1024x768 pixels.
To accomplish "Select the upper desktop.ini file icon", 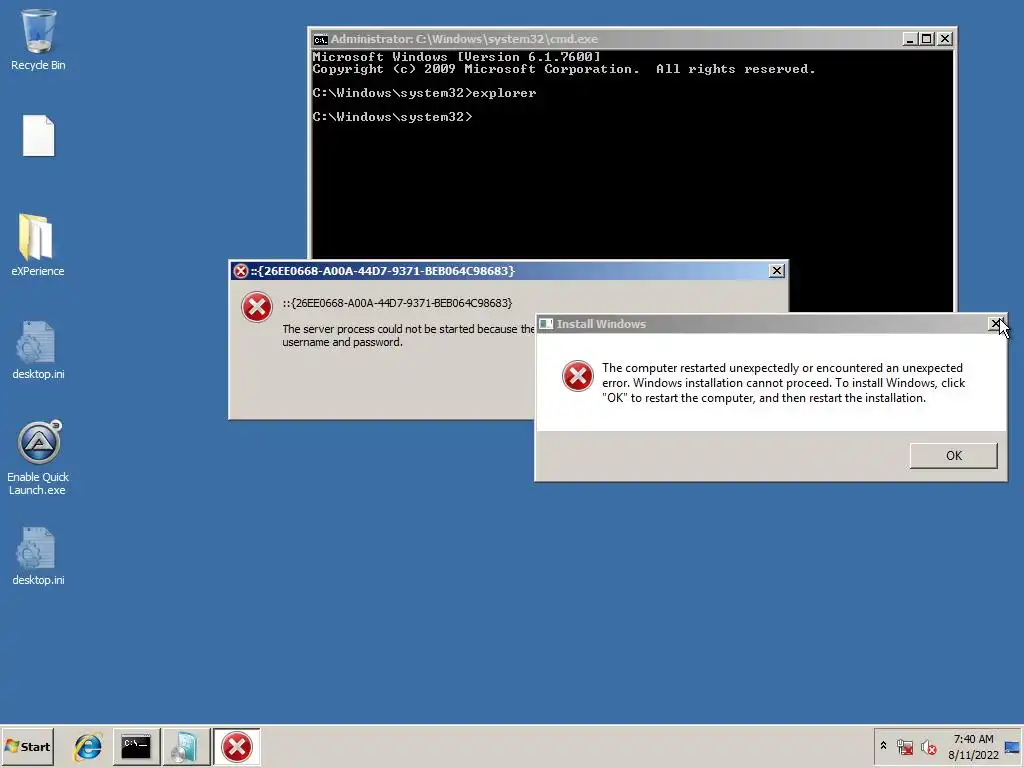I will pos(38,349).
